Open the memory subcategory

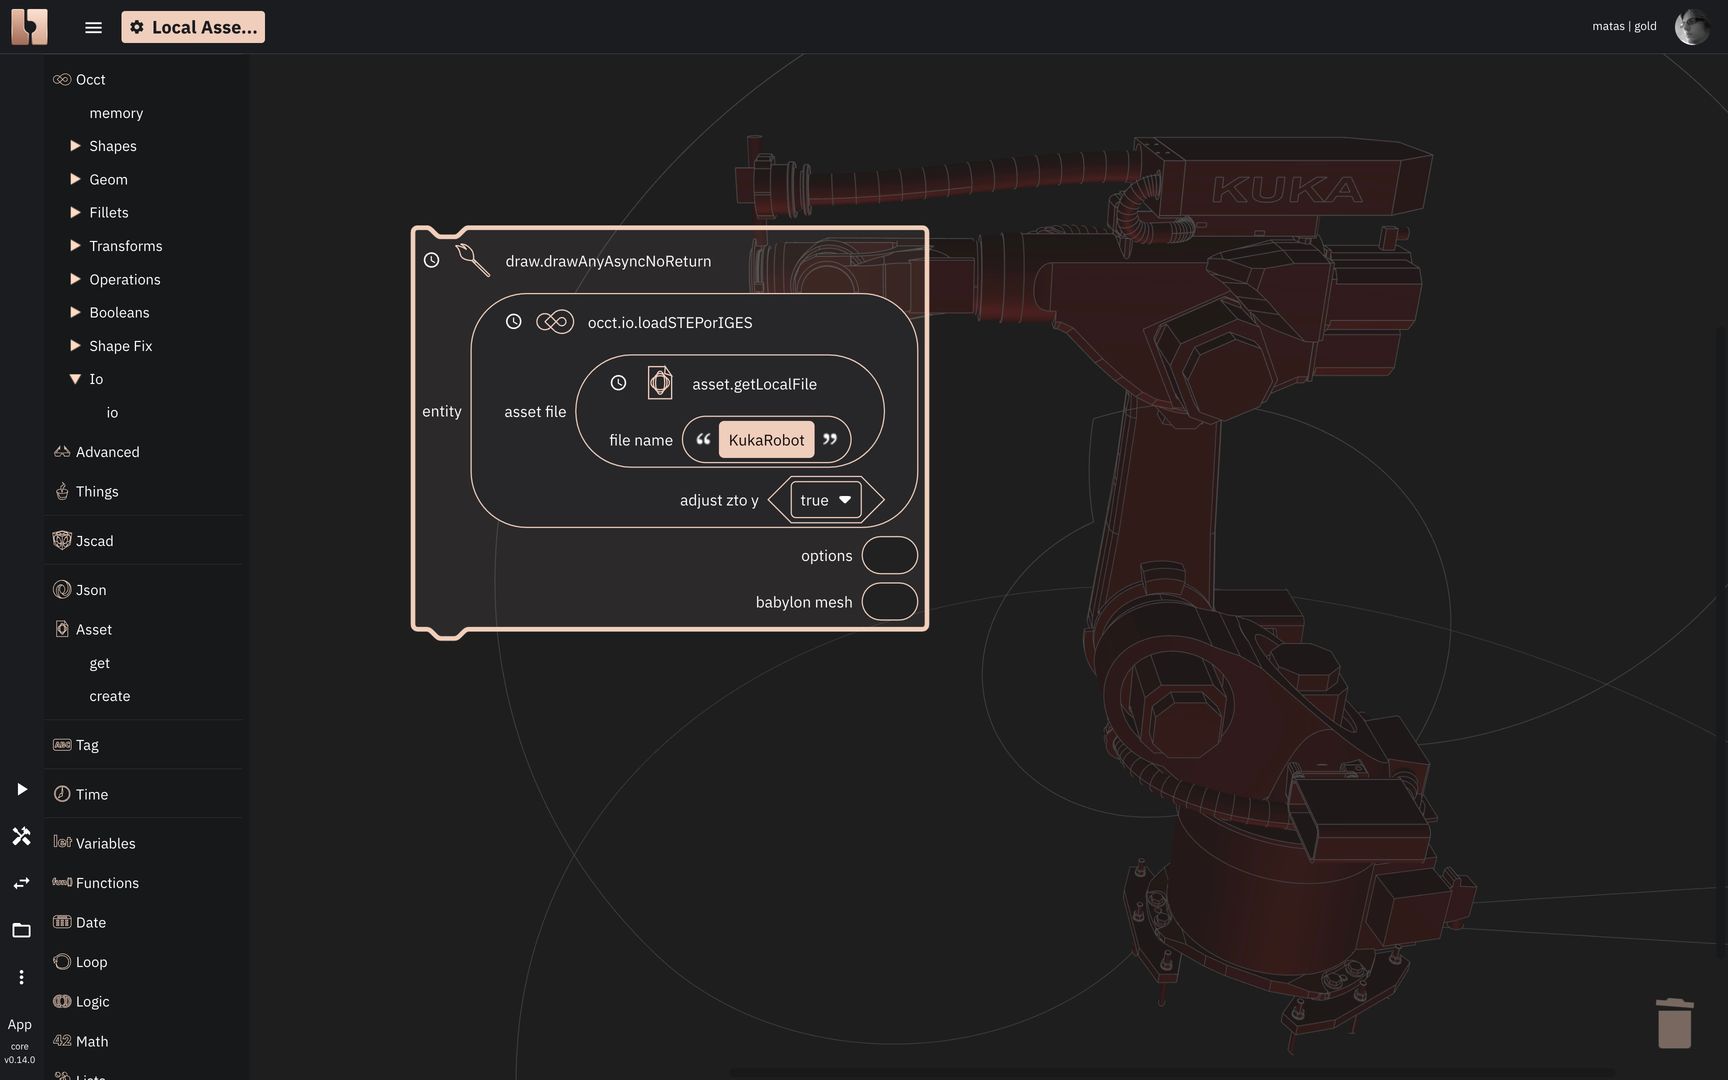116,113
